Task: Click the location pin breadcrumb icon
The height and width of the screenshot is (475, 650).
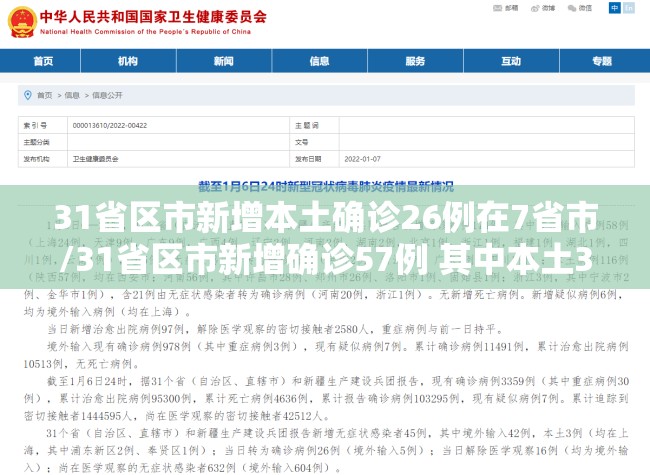Action: (x=28, y=95)
